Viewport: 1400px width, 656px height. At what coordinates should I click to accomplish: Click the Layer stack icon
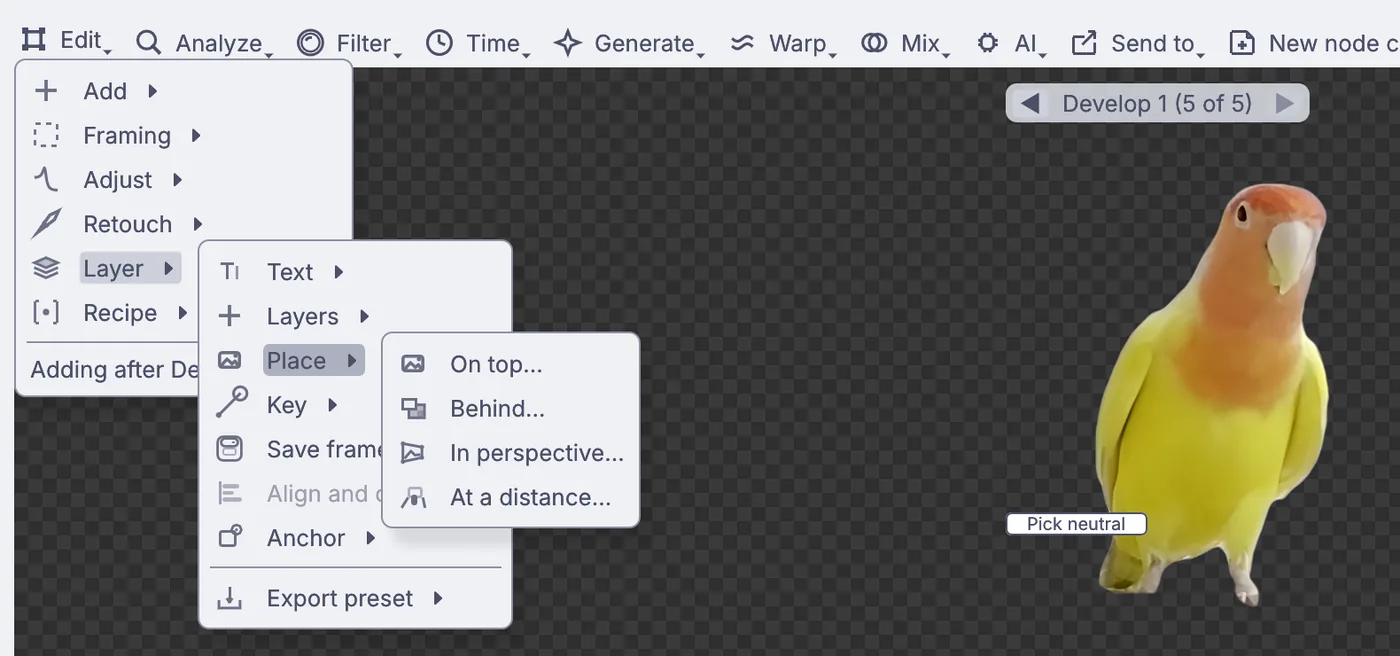(x=46, y=268)
